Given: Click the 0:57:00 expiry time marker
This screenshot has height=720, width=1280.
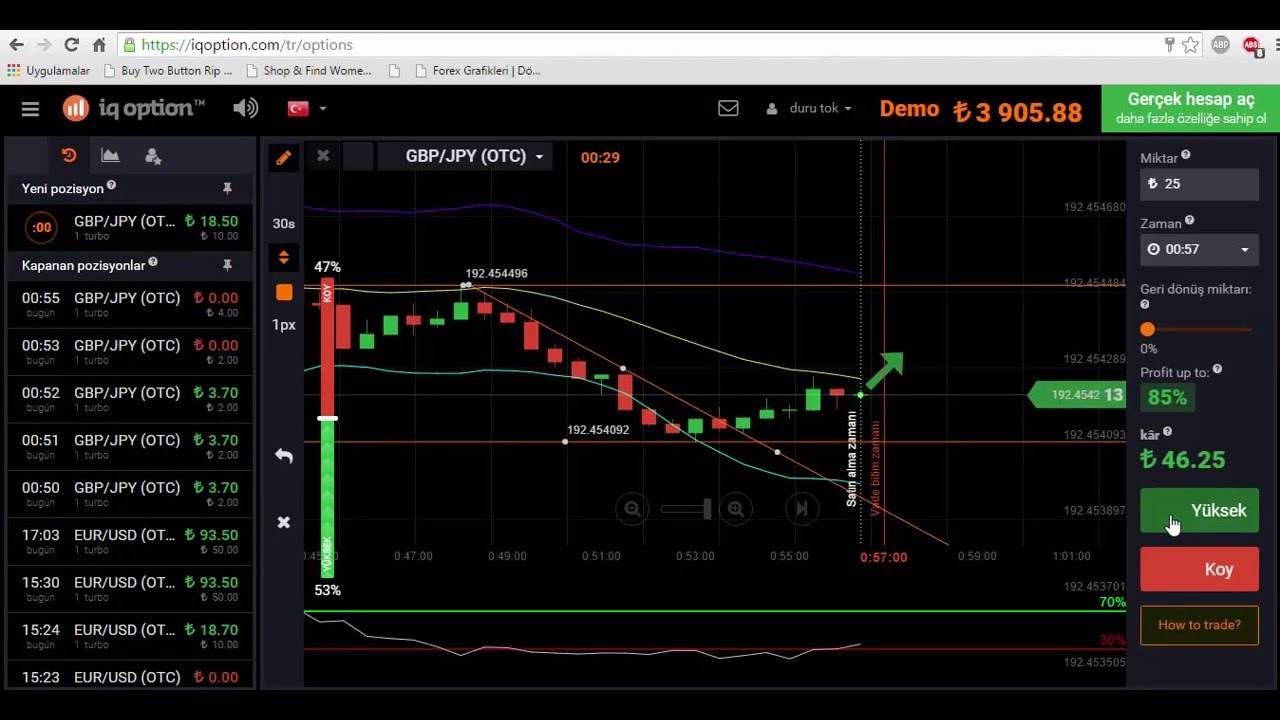Looking at the screenshot, I should (883, 557).
